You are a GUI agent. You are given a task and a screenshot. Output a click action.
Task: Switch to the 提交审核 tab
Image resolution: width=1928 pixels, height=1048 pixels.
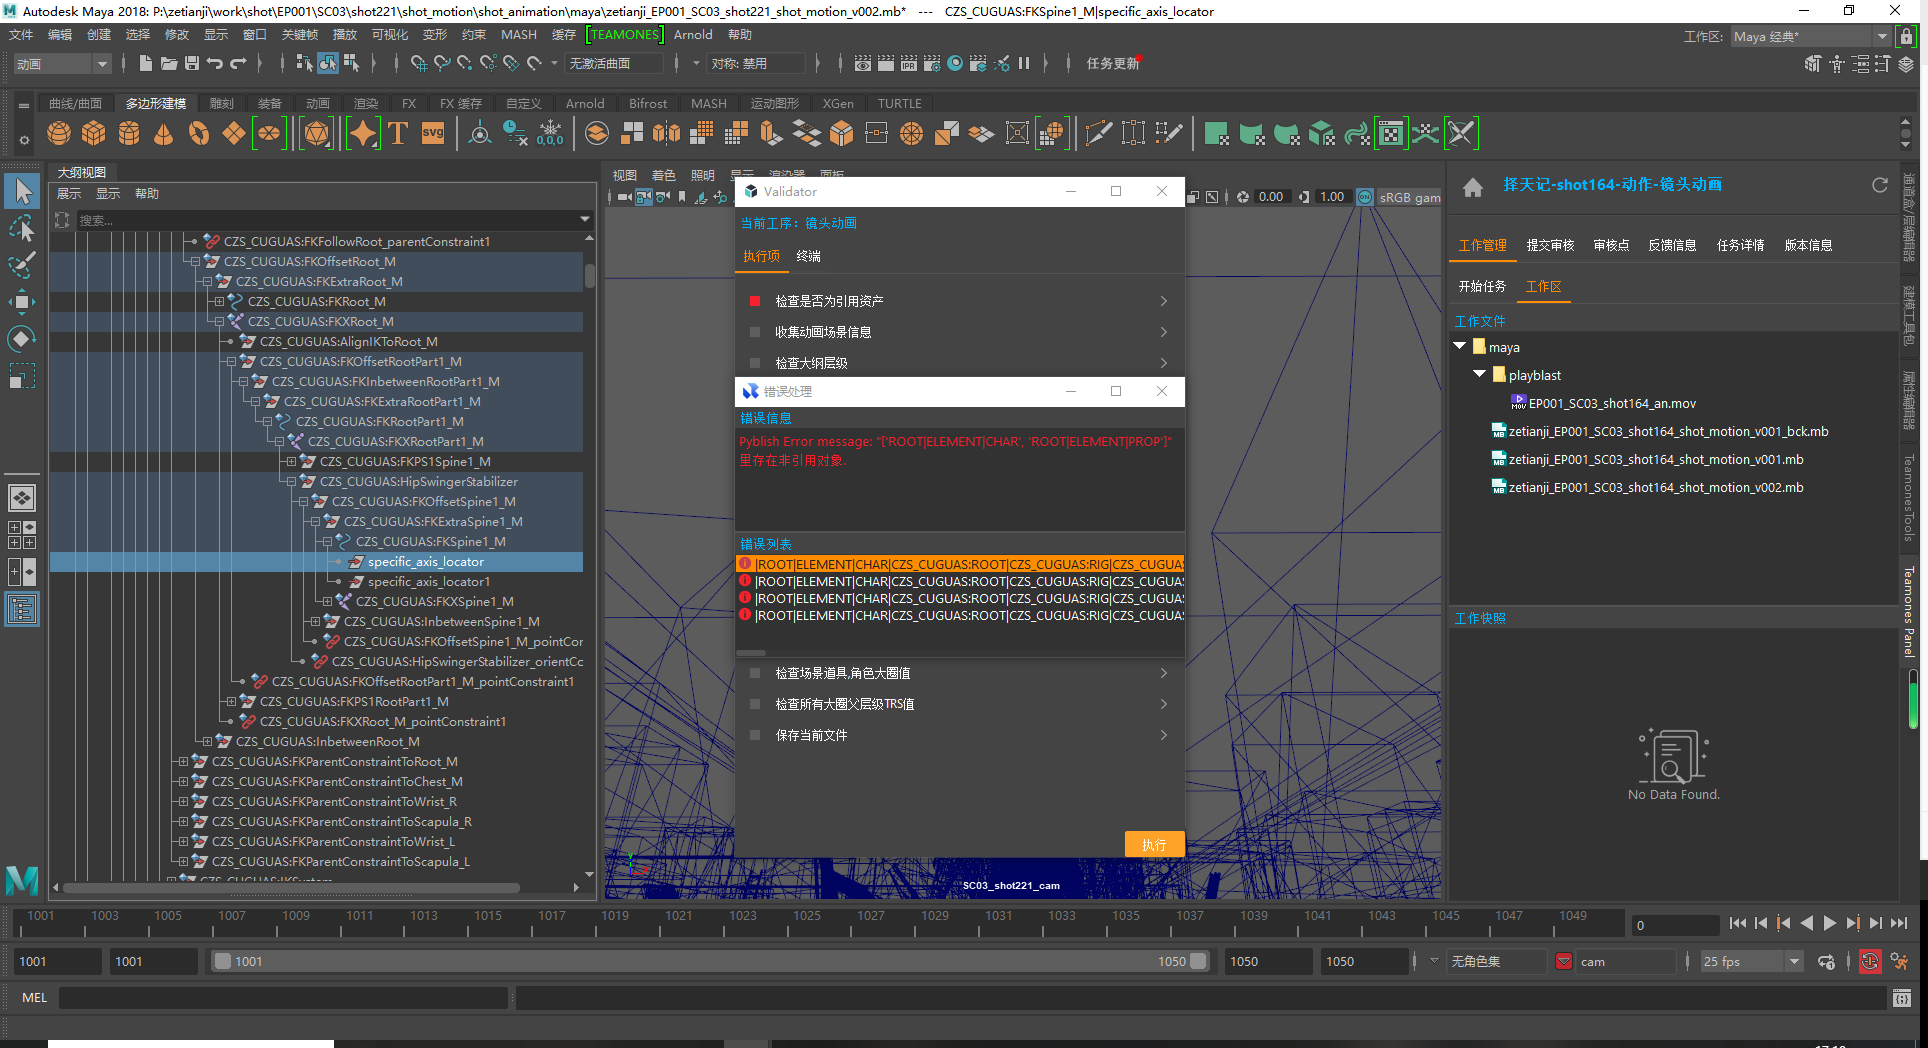point(1549,245)
